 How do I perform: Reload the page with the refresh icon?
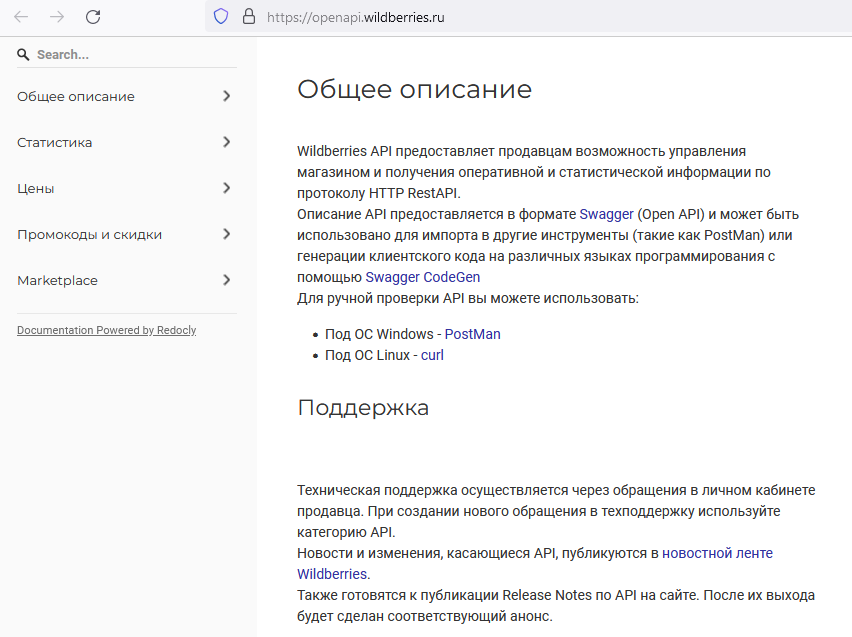tap(93, 17)
